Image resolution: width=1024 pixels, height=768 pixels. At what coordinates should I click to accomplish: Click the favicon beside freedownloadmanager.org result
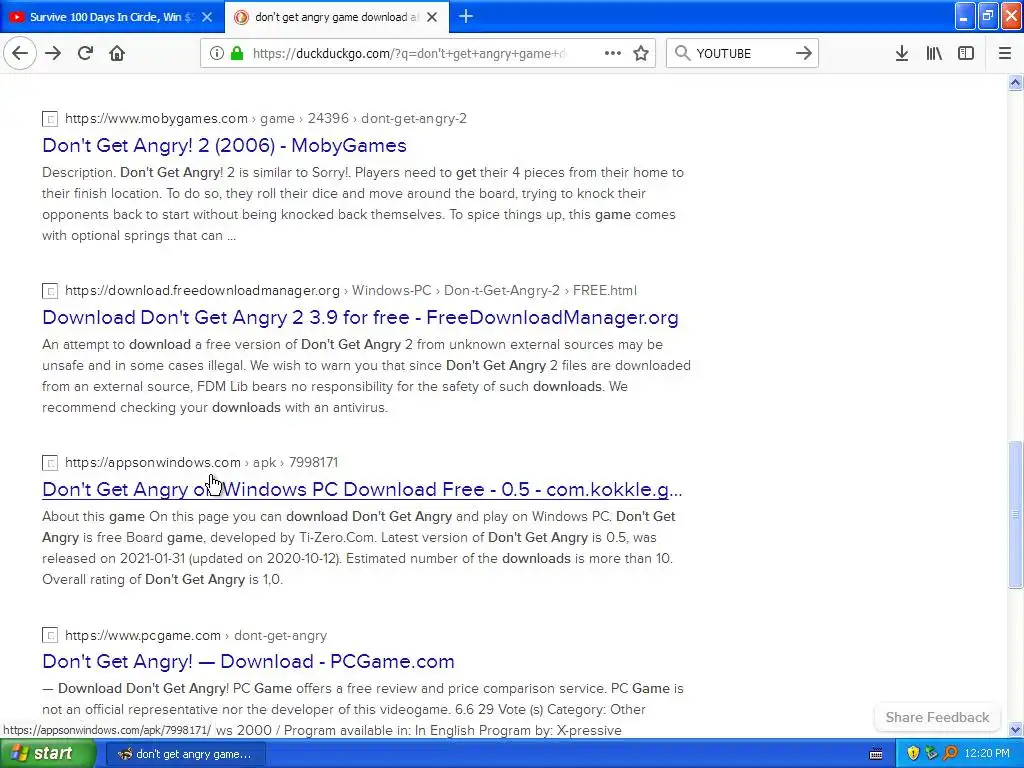50,291
